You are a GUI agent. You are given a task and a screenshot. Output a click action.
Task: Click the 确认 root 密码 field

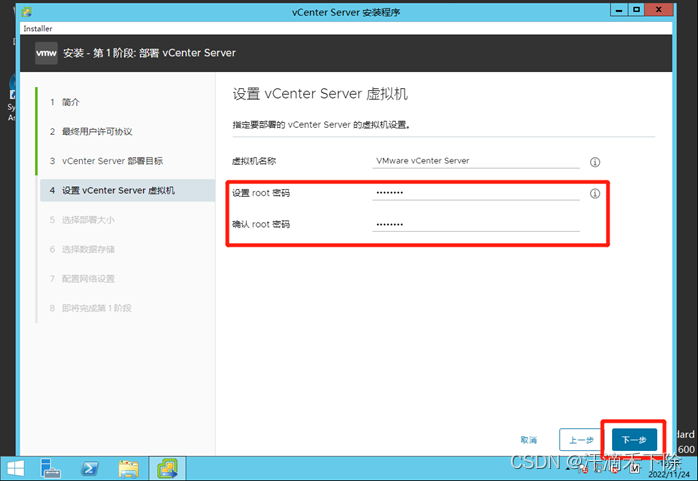[476, 224]
